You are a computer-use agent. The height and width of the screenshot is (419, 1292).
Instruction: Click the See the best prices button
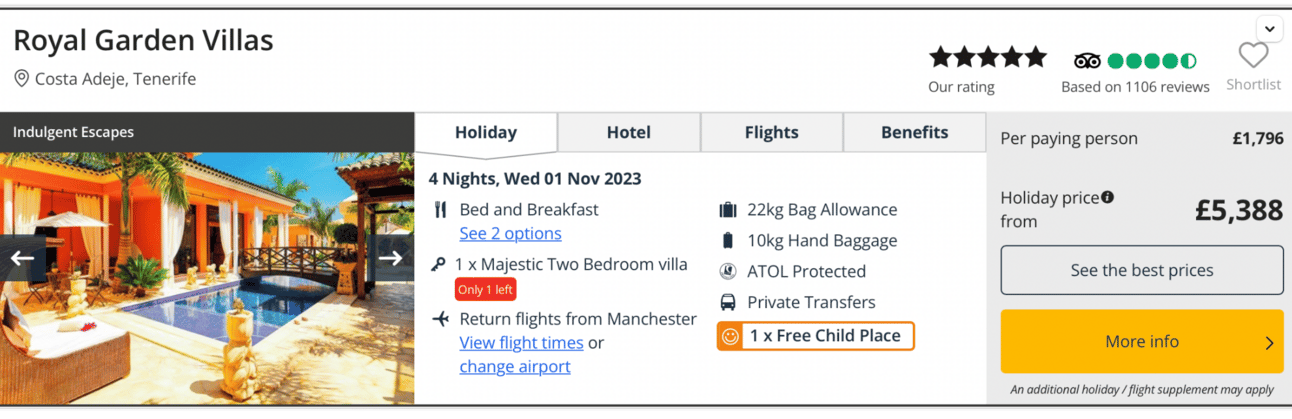tap(1142, 270)
